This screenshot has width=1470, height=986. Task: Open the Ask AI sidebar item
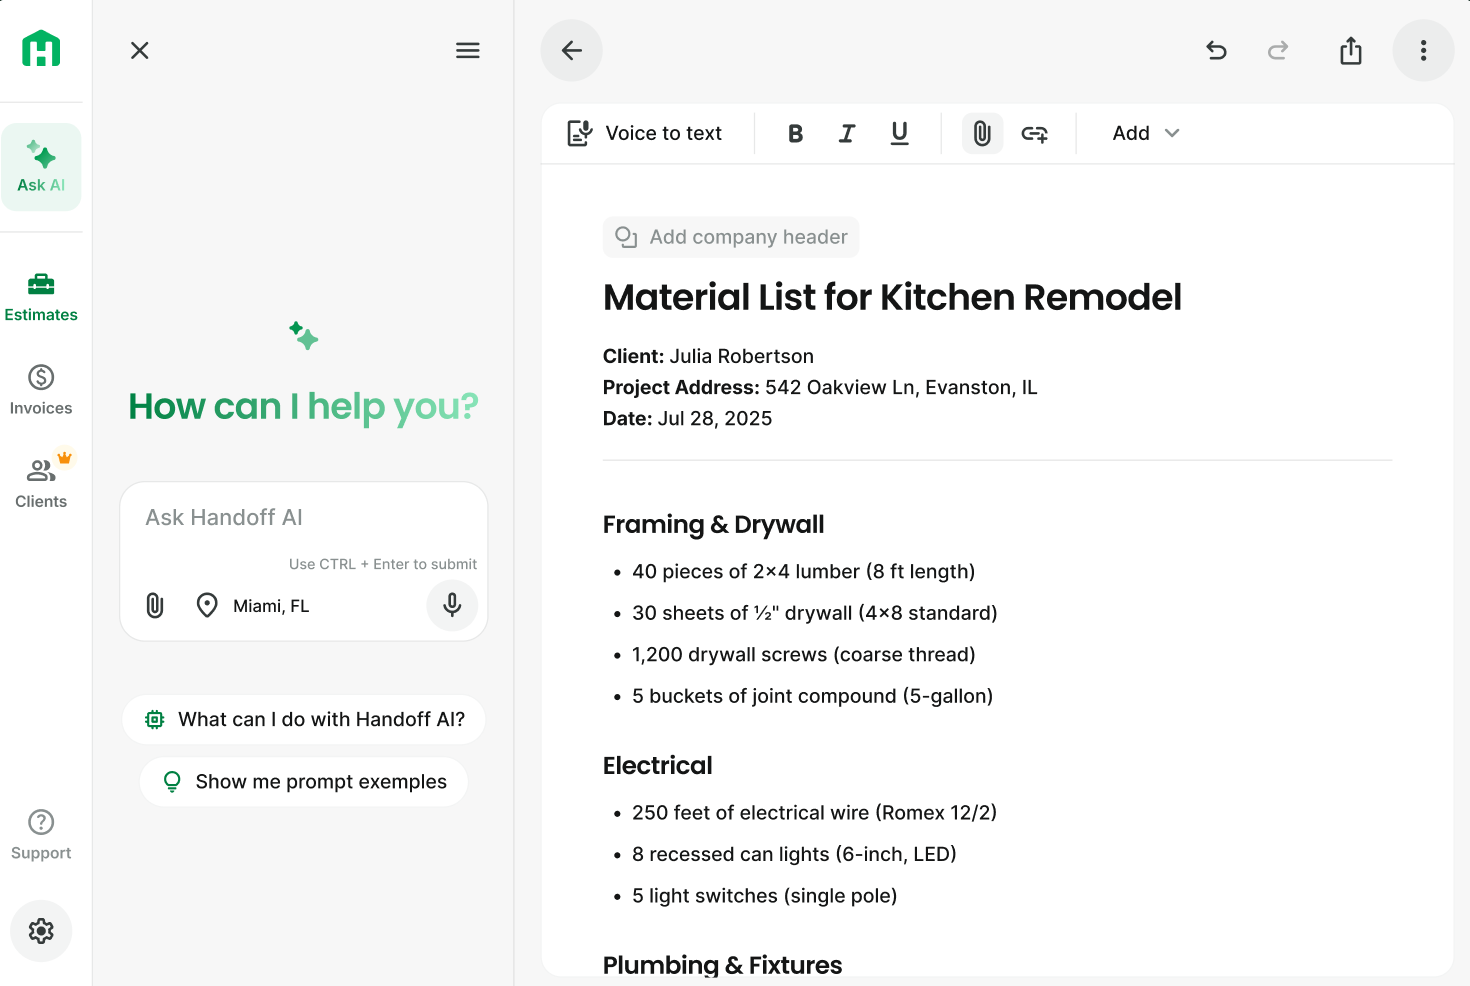pos(41,167)
